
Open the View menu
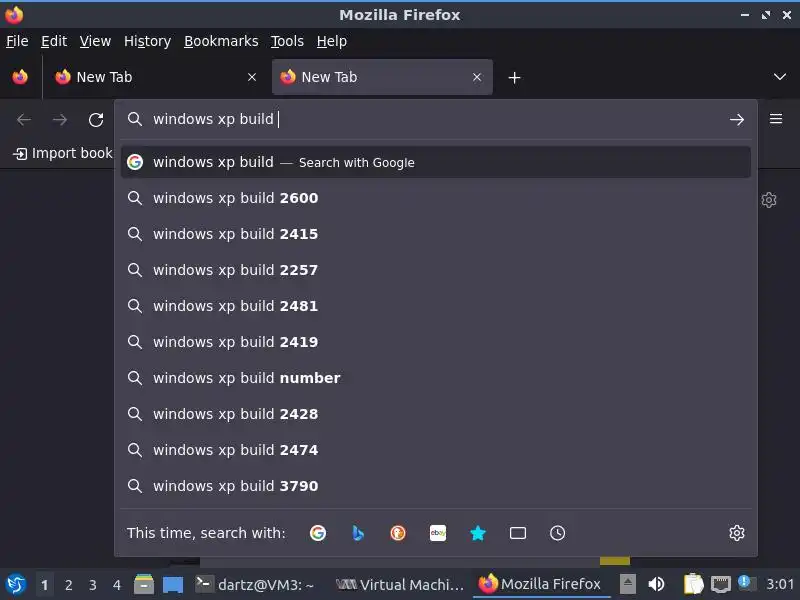click(x=95, y=41)
